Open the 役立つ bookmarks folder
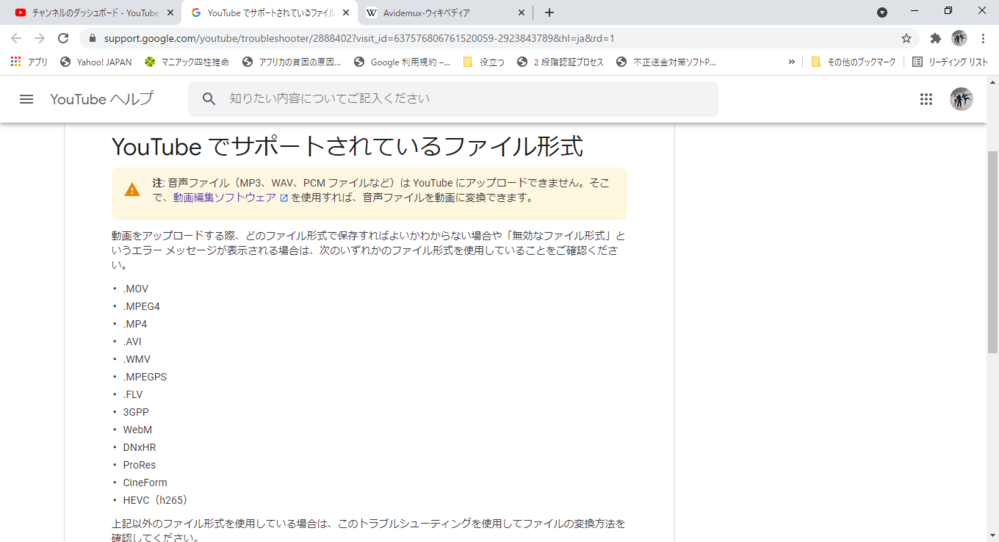 (483, 62)
